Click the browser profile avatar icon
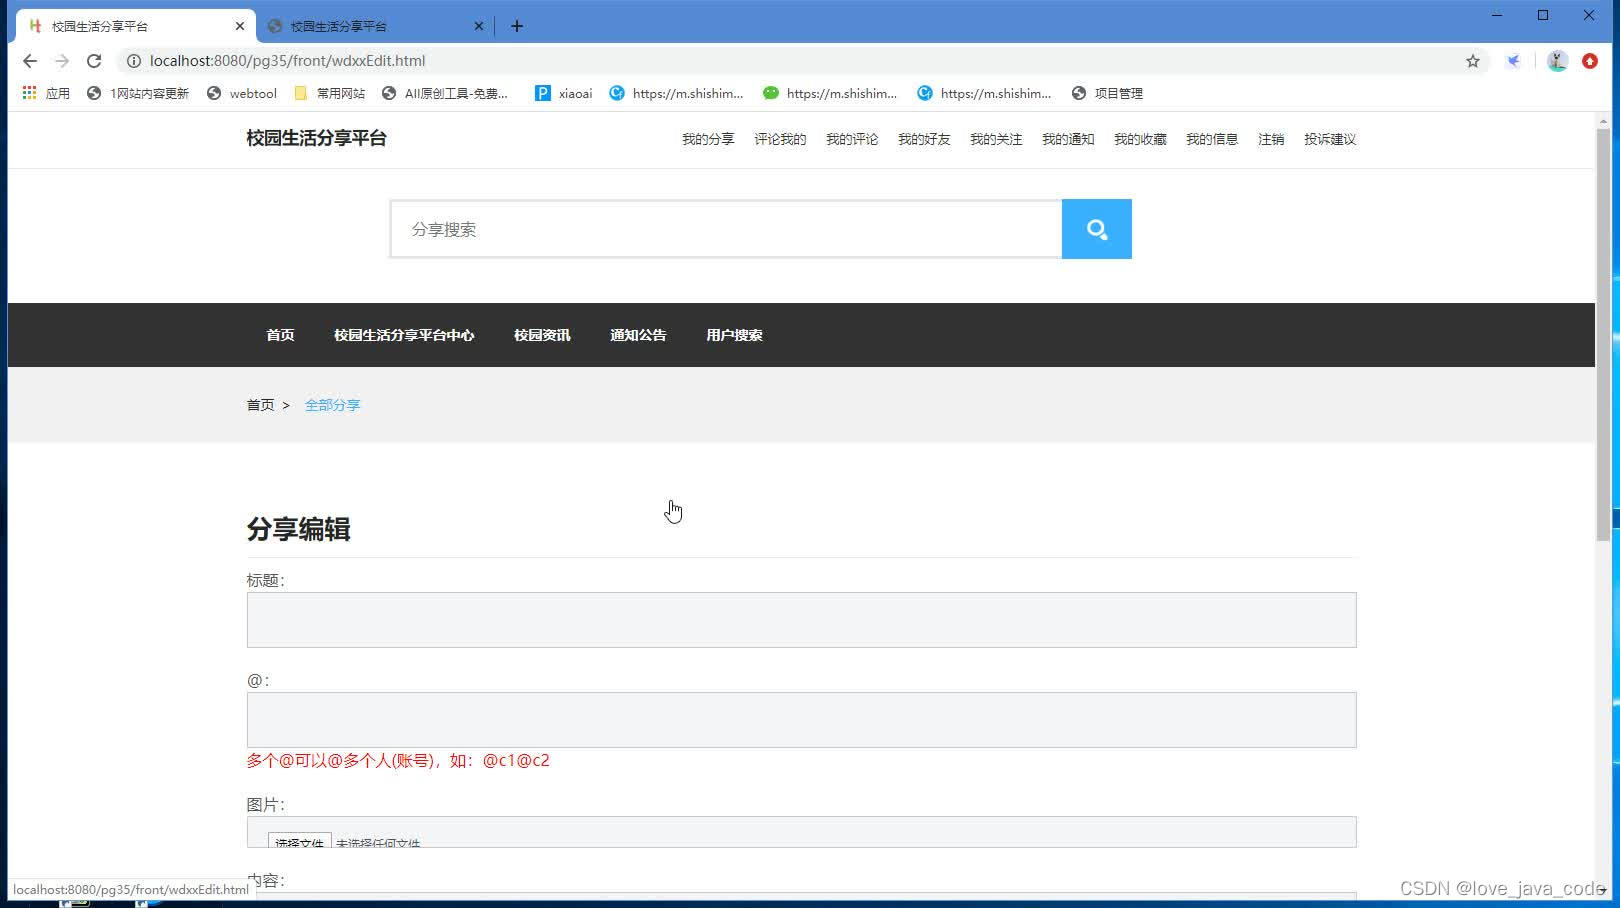This screenshot has height=908, width=1620. (1557, 61)
